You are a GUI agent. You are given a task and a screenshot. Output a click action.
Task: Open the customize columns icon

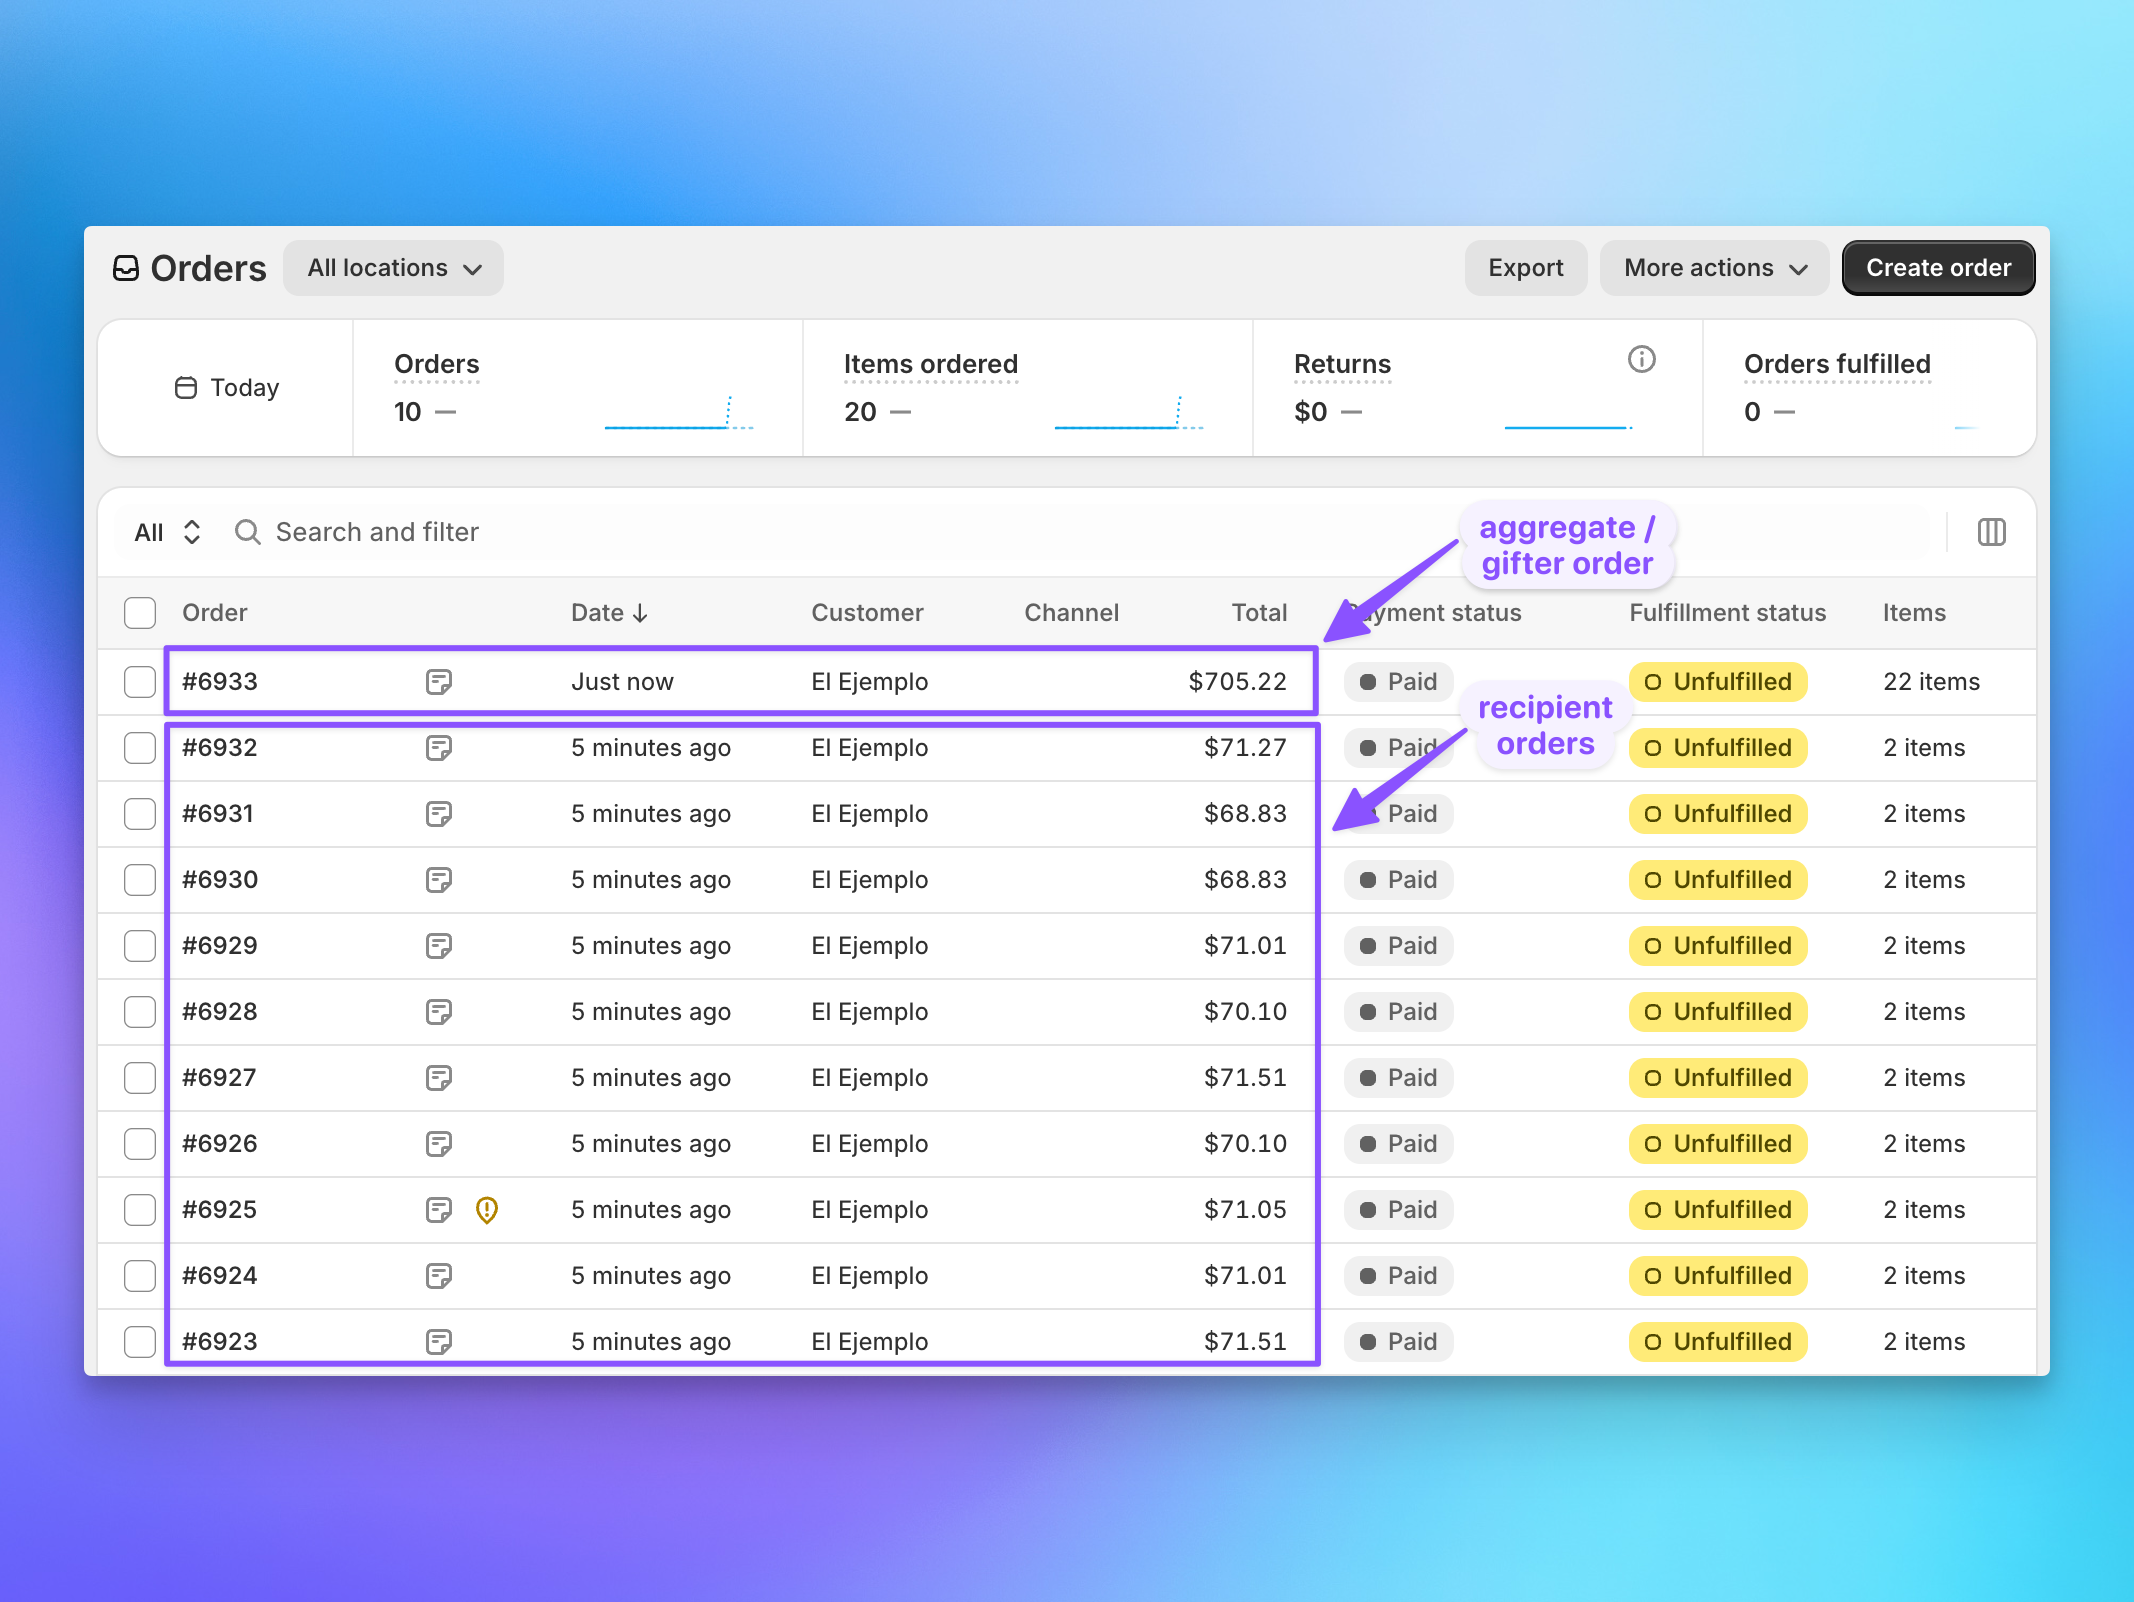tap(1991, 531)
